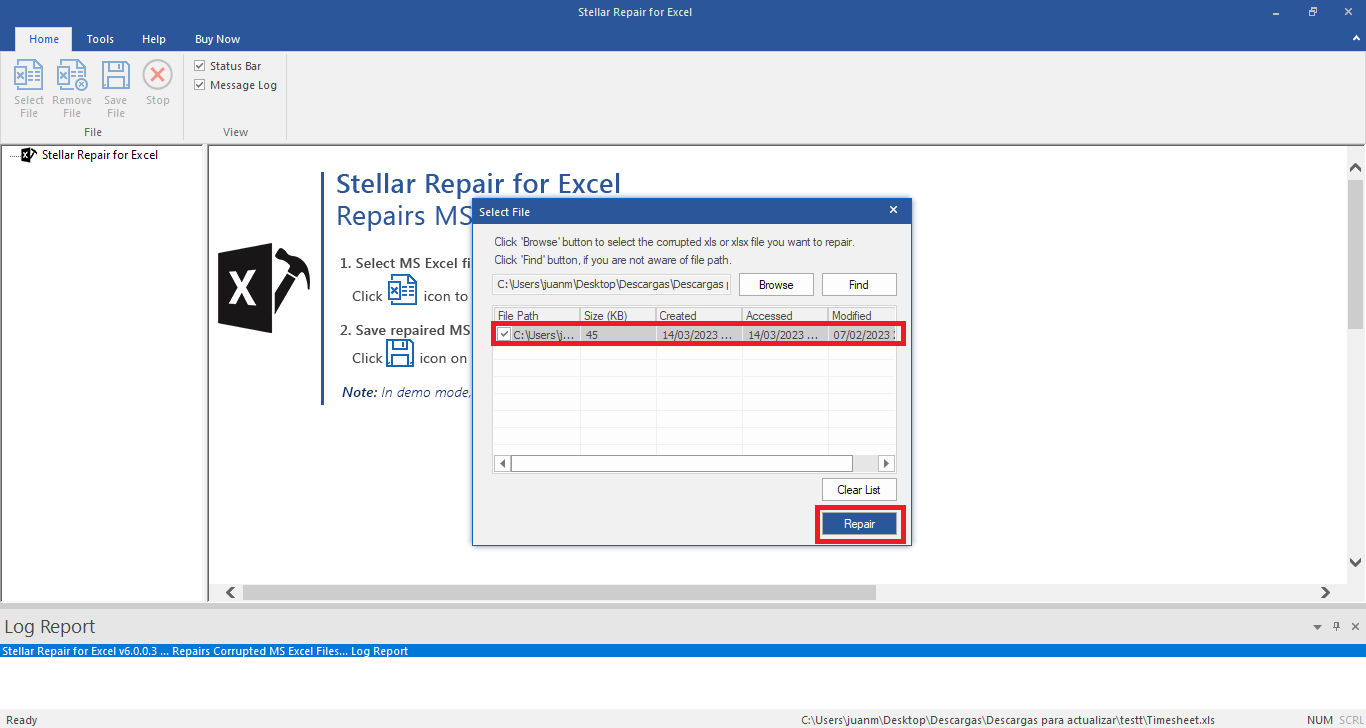Click main pane vertical scroll down arrow
The width and height of the screenshot is (1366, 728).
(1356, 563)
